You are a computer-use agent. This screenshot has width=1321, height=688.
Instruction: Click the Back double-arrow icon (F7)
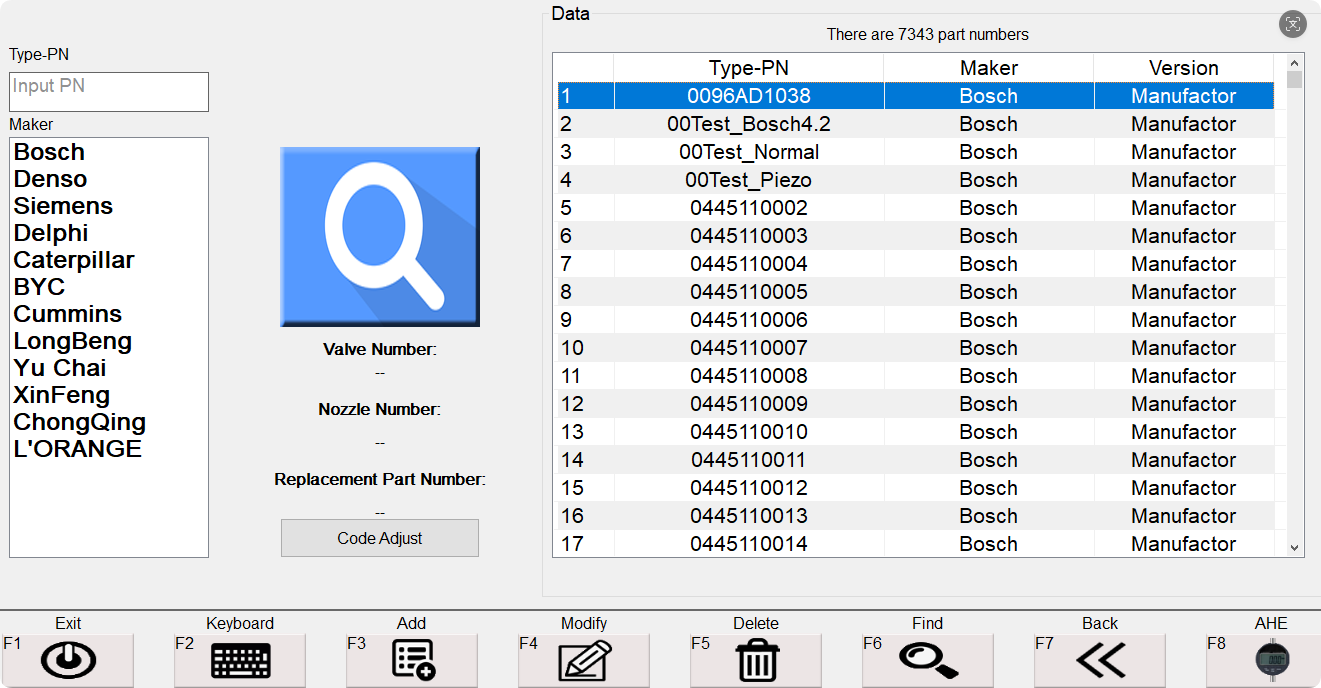coord(1099,660)
